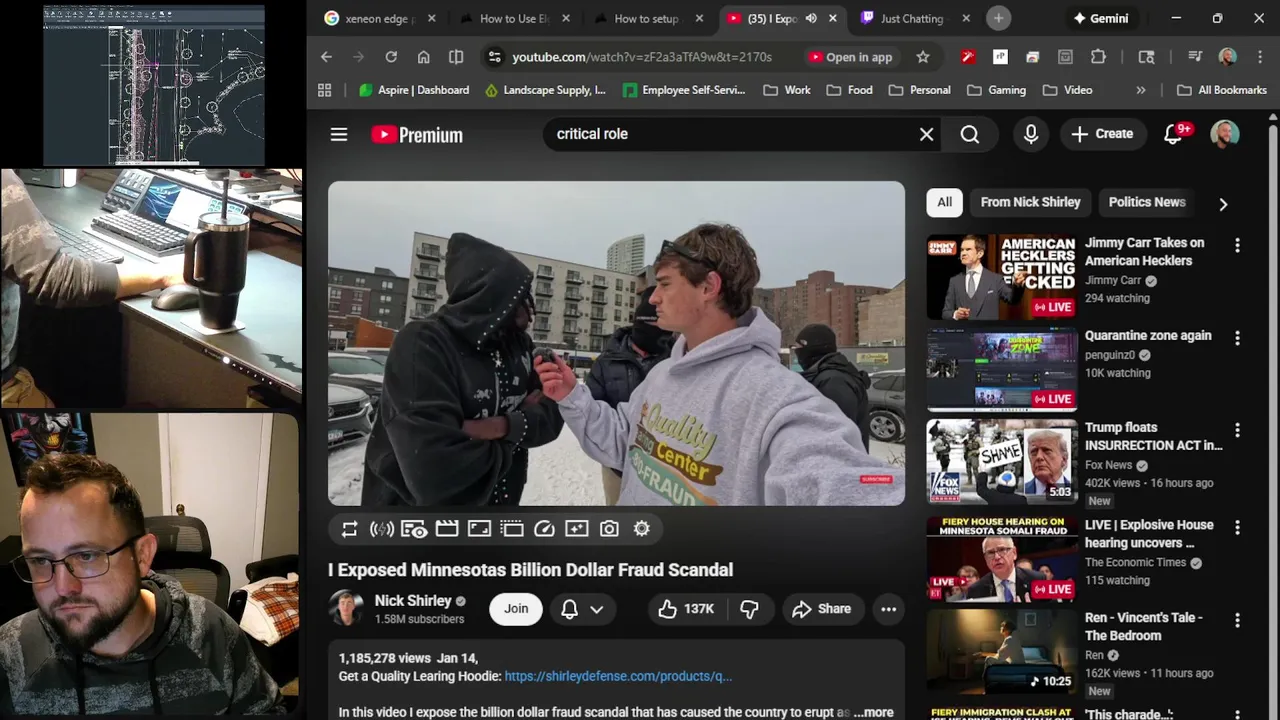Switch to the Just Chatting Twitch tab
1280x720 pixels.
(x=915, y=19)
